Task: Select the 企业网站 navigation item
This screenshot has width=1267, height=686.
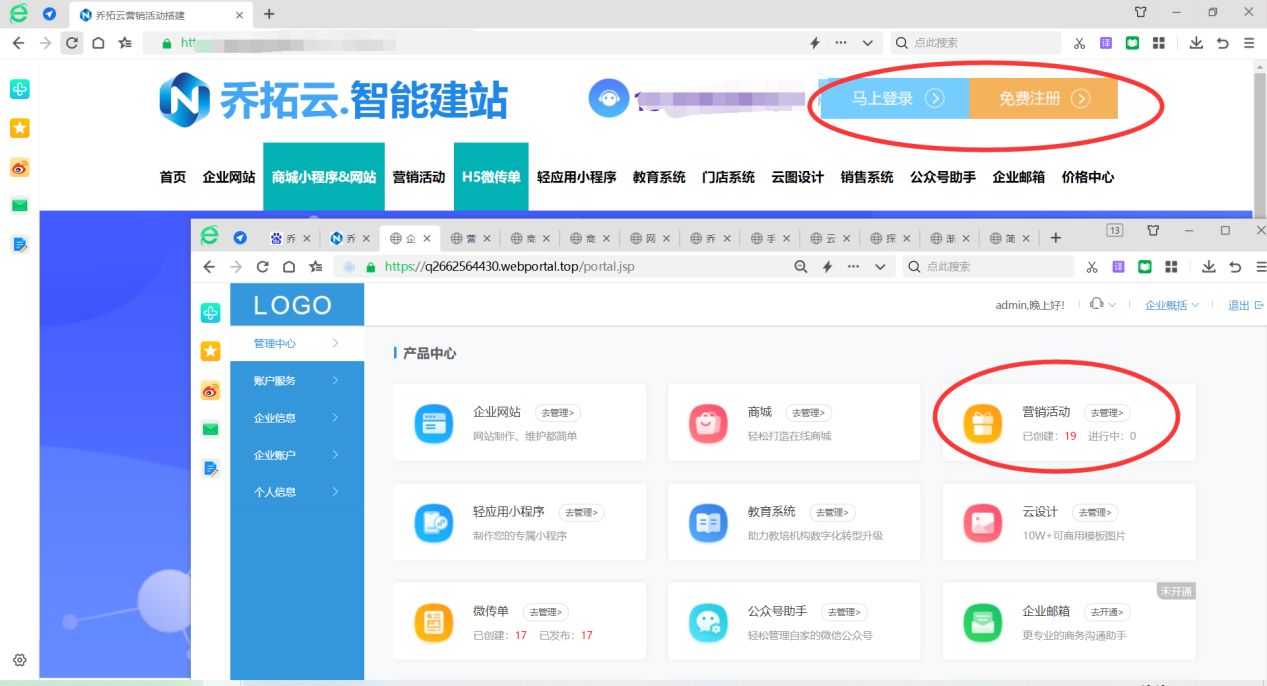Action: pos(229,177)
